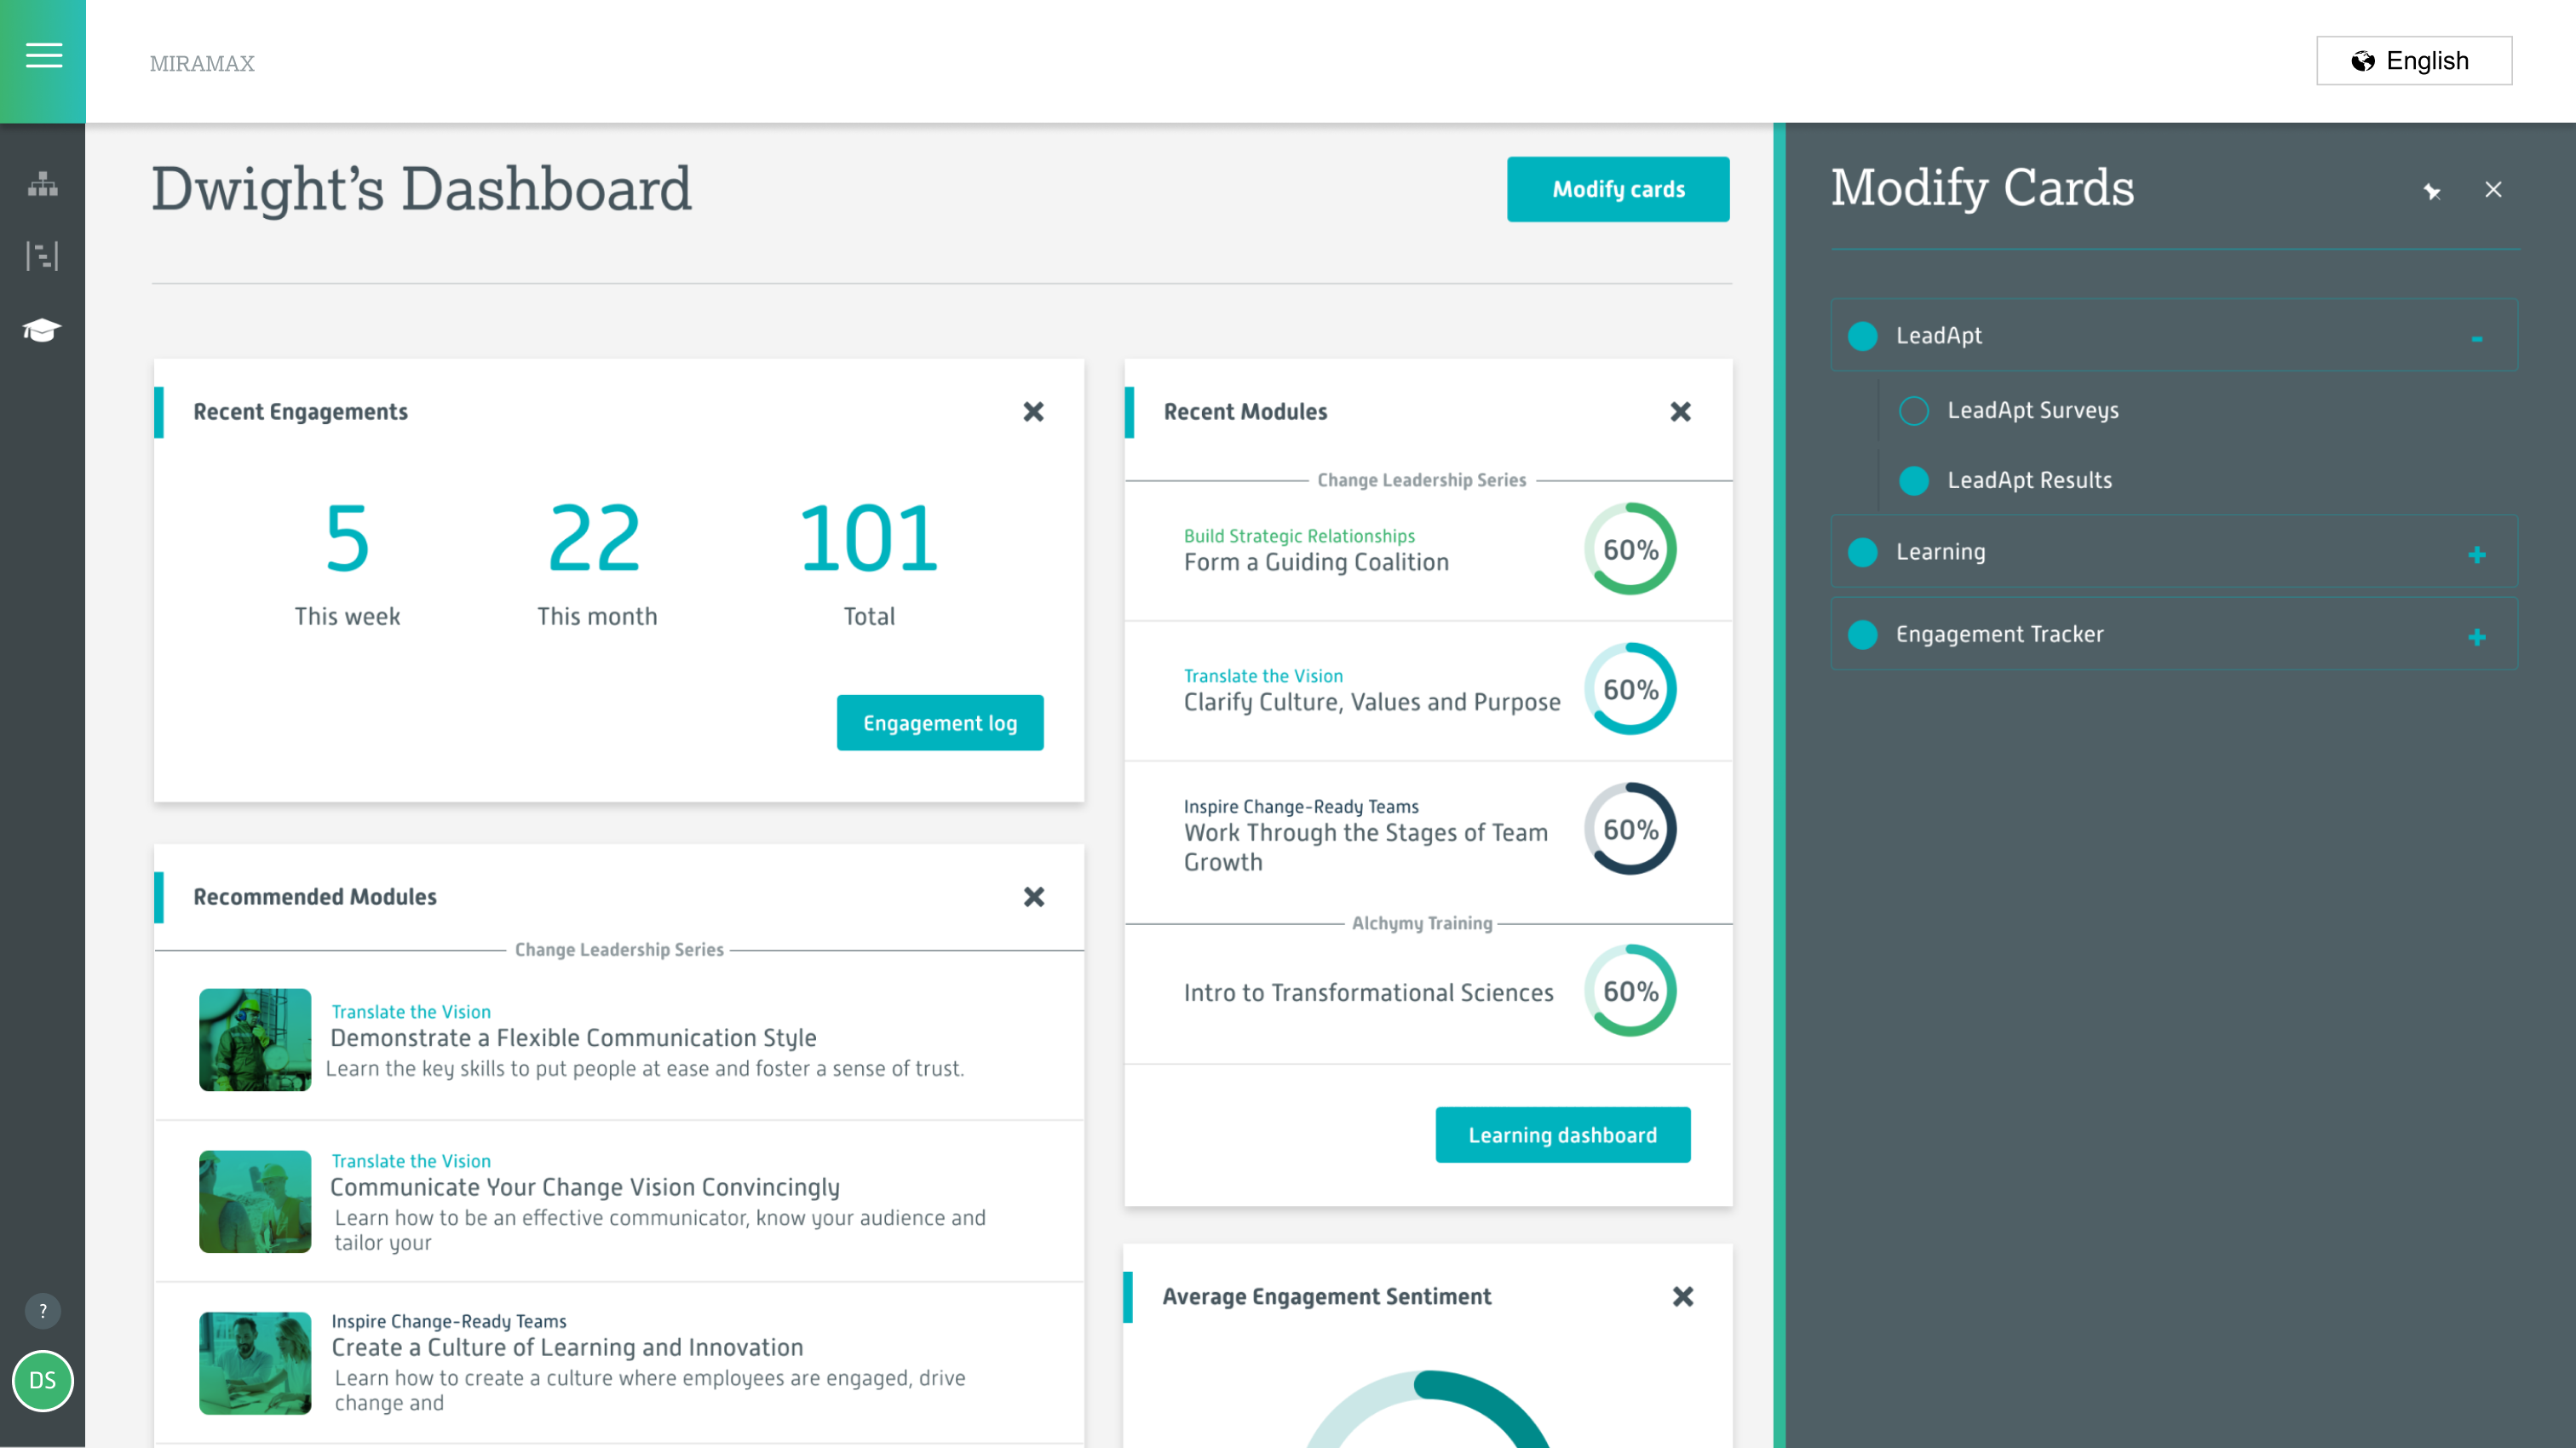
Task: Enable the LeadApt Surveys toggle
Action: tap(1914, 411)
